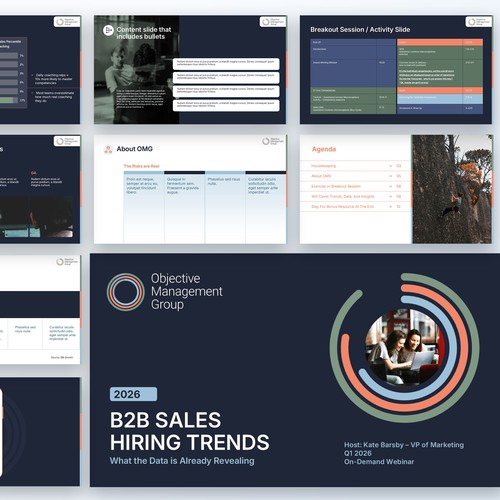The width and height of the screenshot is (500, 500).
Task: Click the arrow in the Stay For Bonus Resource row
Action: point(390,207)
